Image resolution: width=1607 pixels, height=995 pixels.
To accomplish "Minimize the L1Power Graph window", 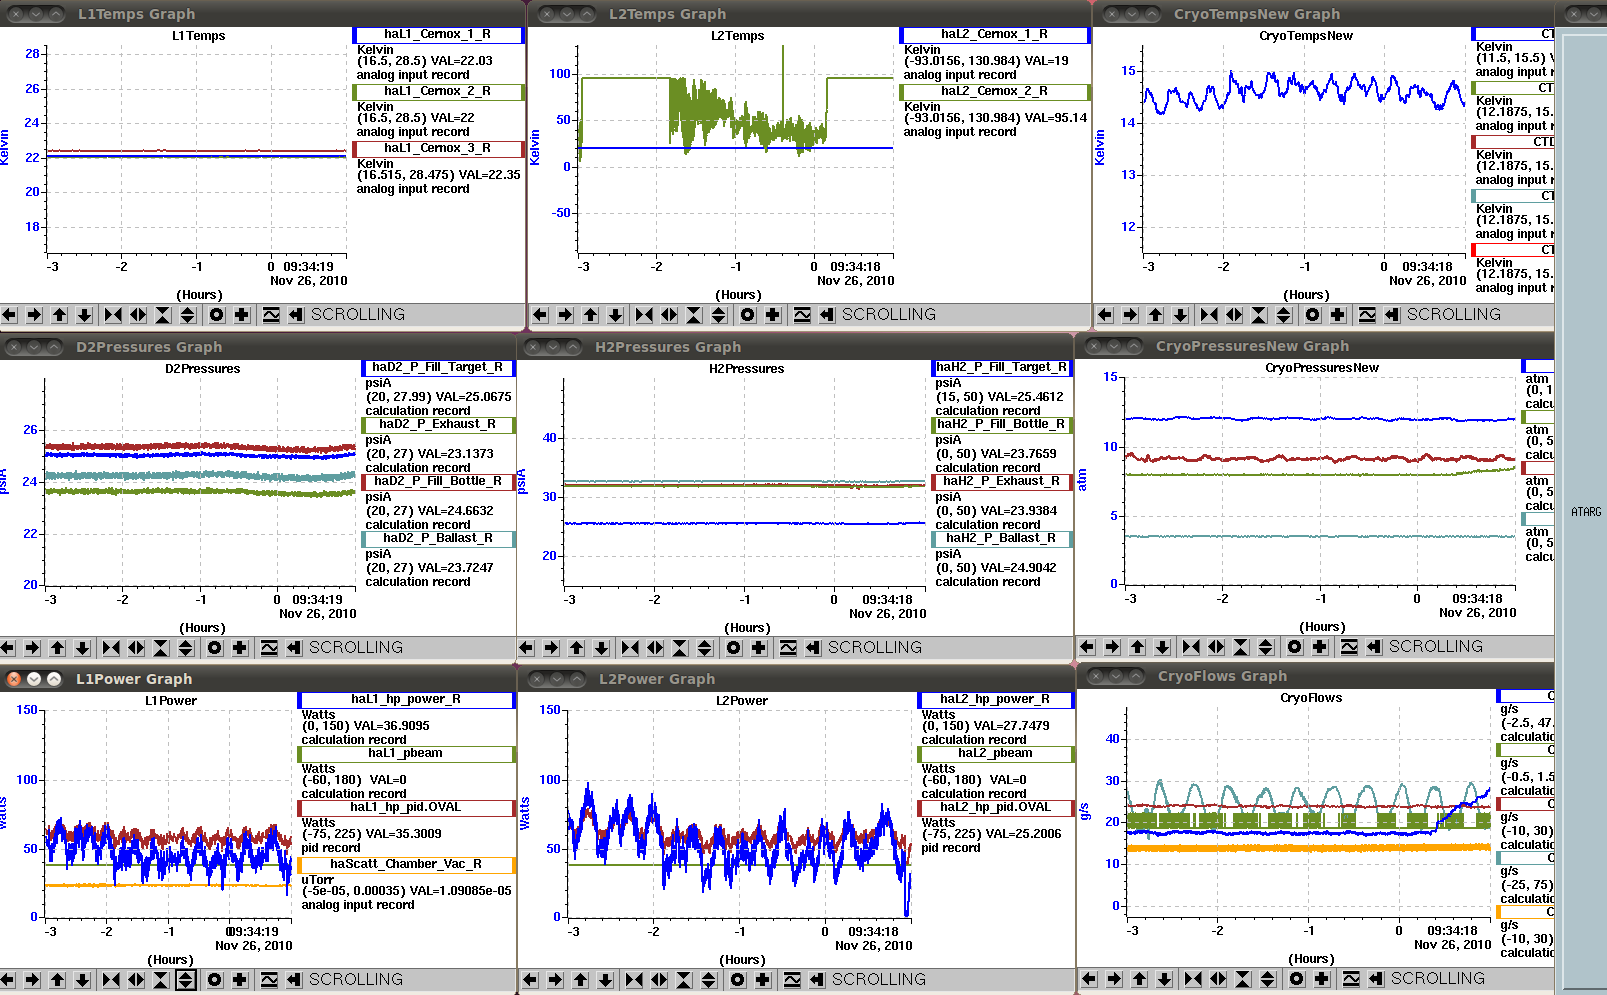I will click(x=34, y=679).
